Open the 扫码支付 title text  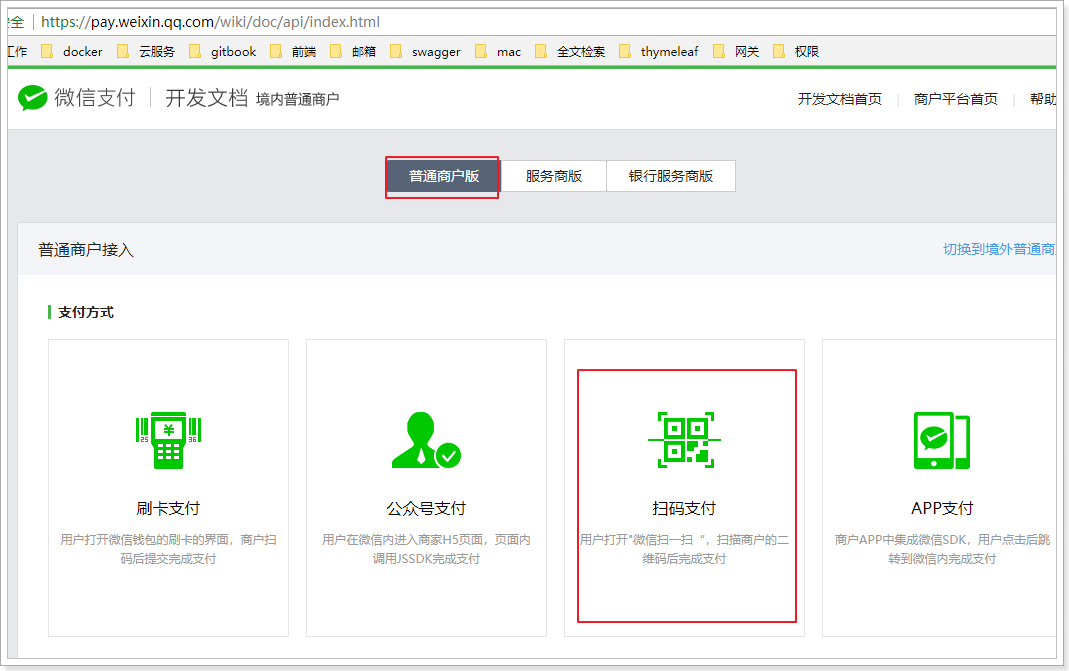tap(684, 509)
